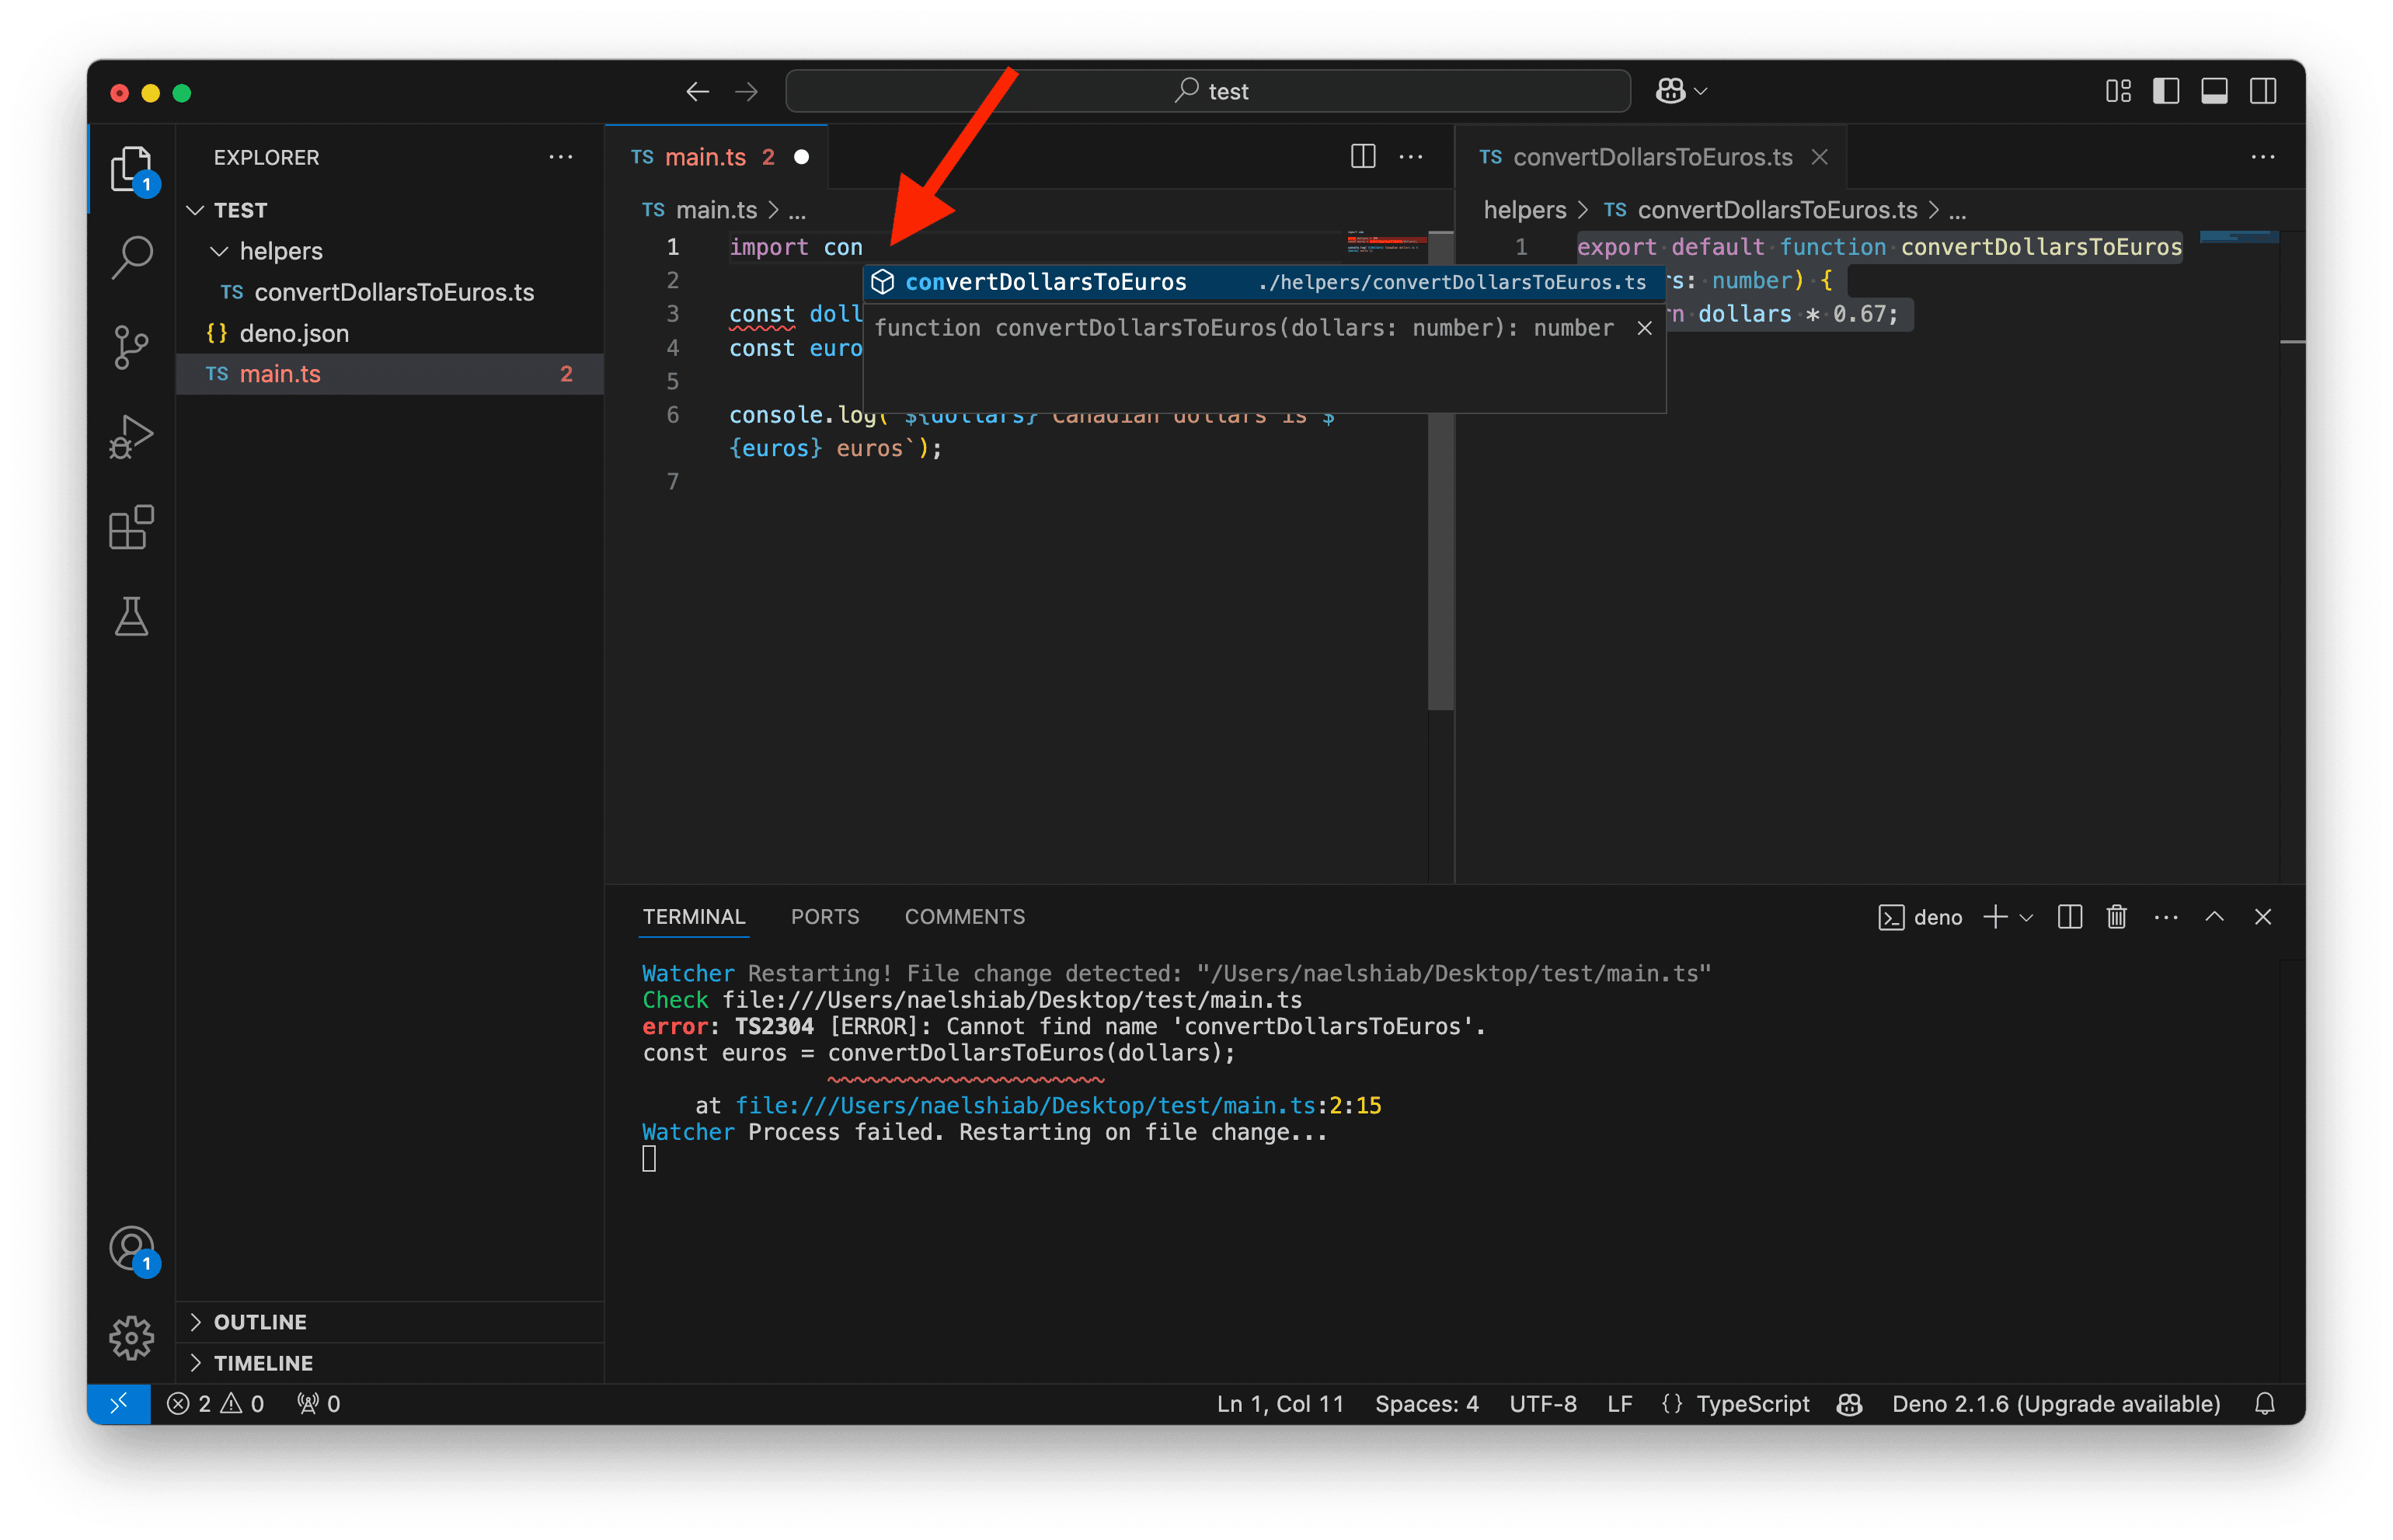The image size is (2393, 1540).
Task: Click the Copilot status icon in status bar
Action: pos(1850,1404)
